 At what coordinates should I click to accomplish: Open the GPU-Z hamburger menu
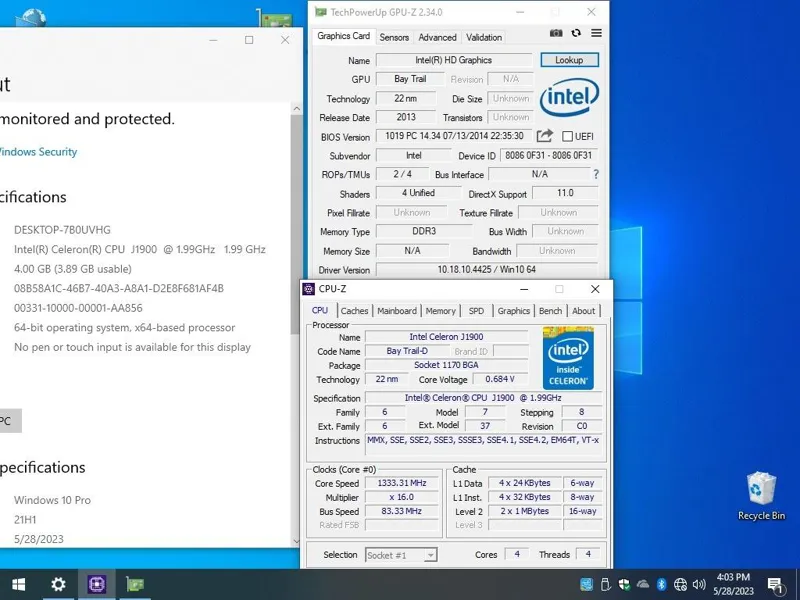[x=596, y=33]
